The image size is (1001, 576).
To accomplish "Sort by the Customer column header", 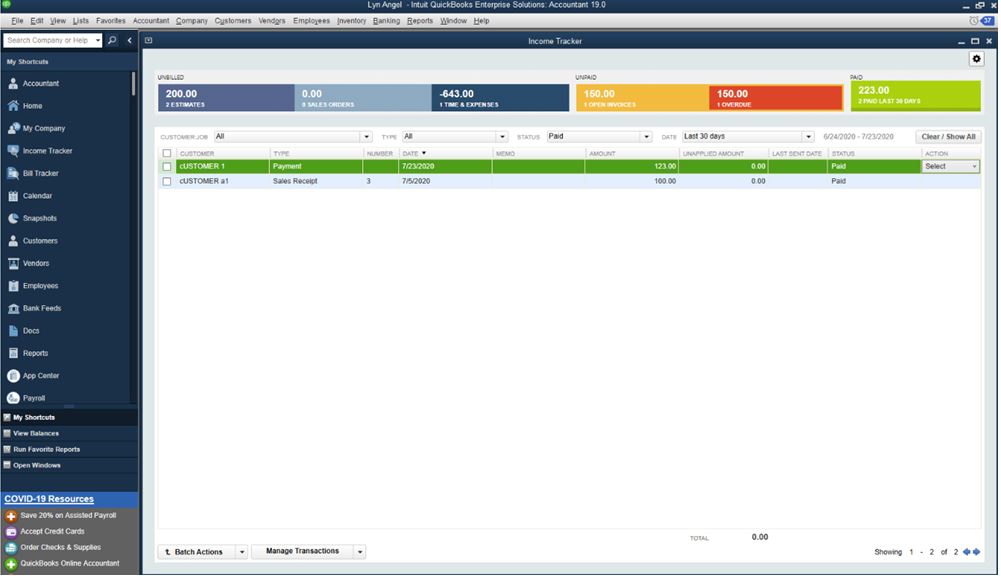I will (x=197, y=154).
